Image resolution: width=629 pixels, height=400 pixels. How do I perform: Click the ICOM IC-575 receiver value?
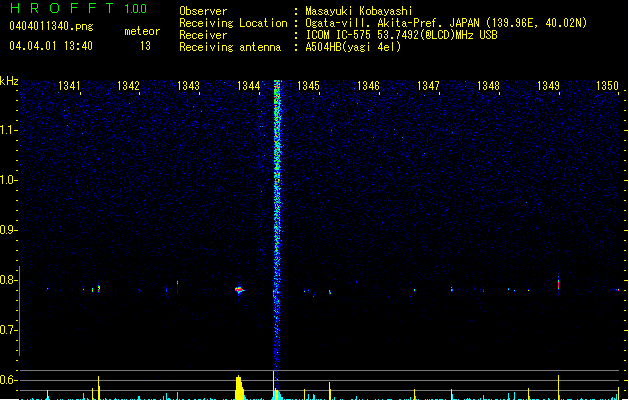pos(401,35)
